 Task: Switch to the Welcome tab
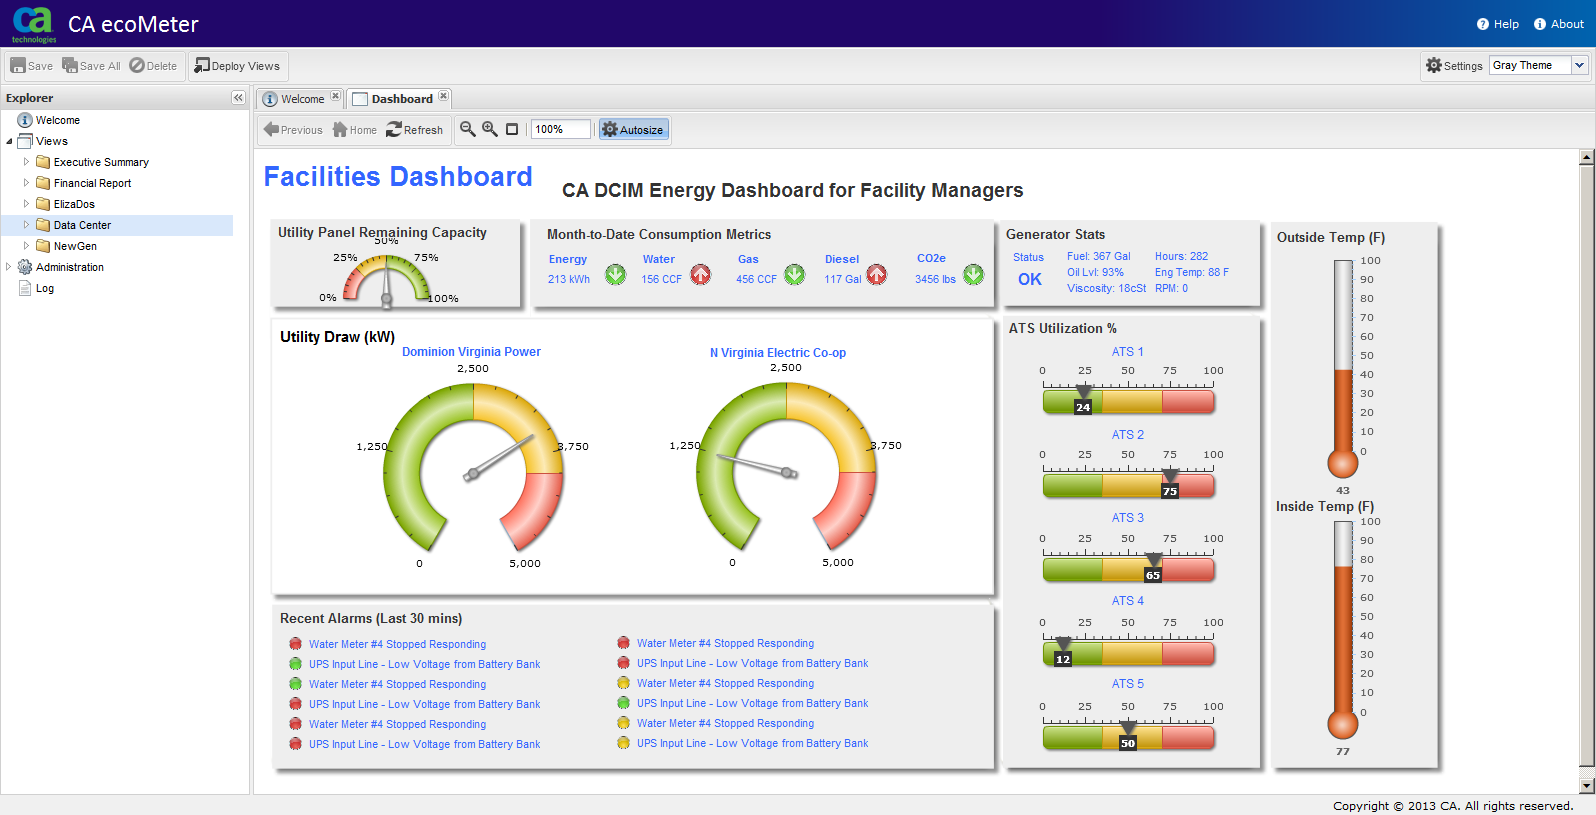coord(302,99)
